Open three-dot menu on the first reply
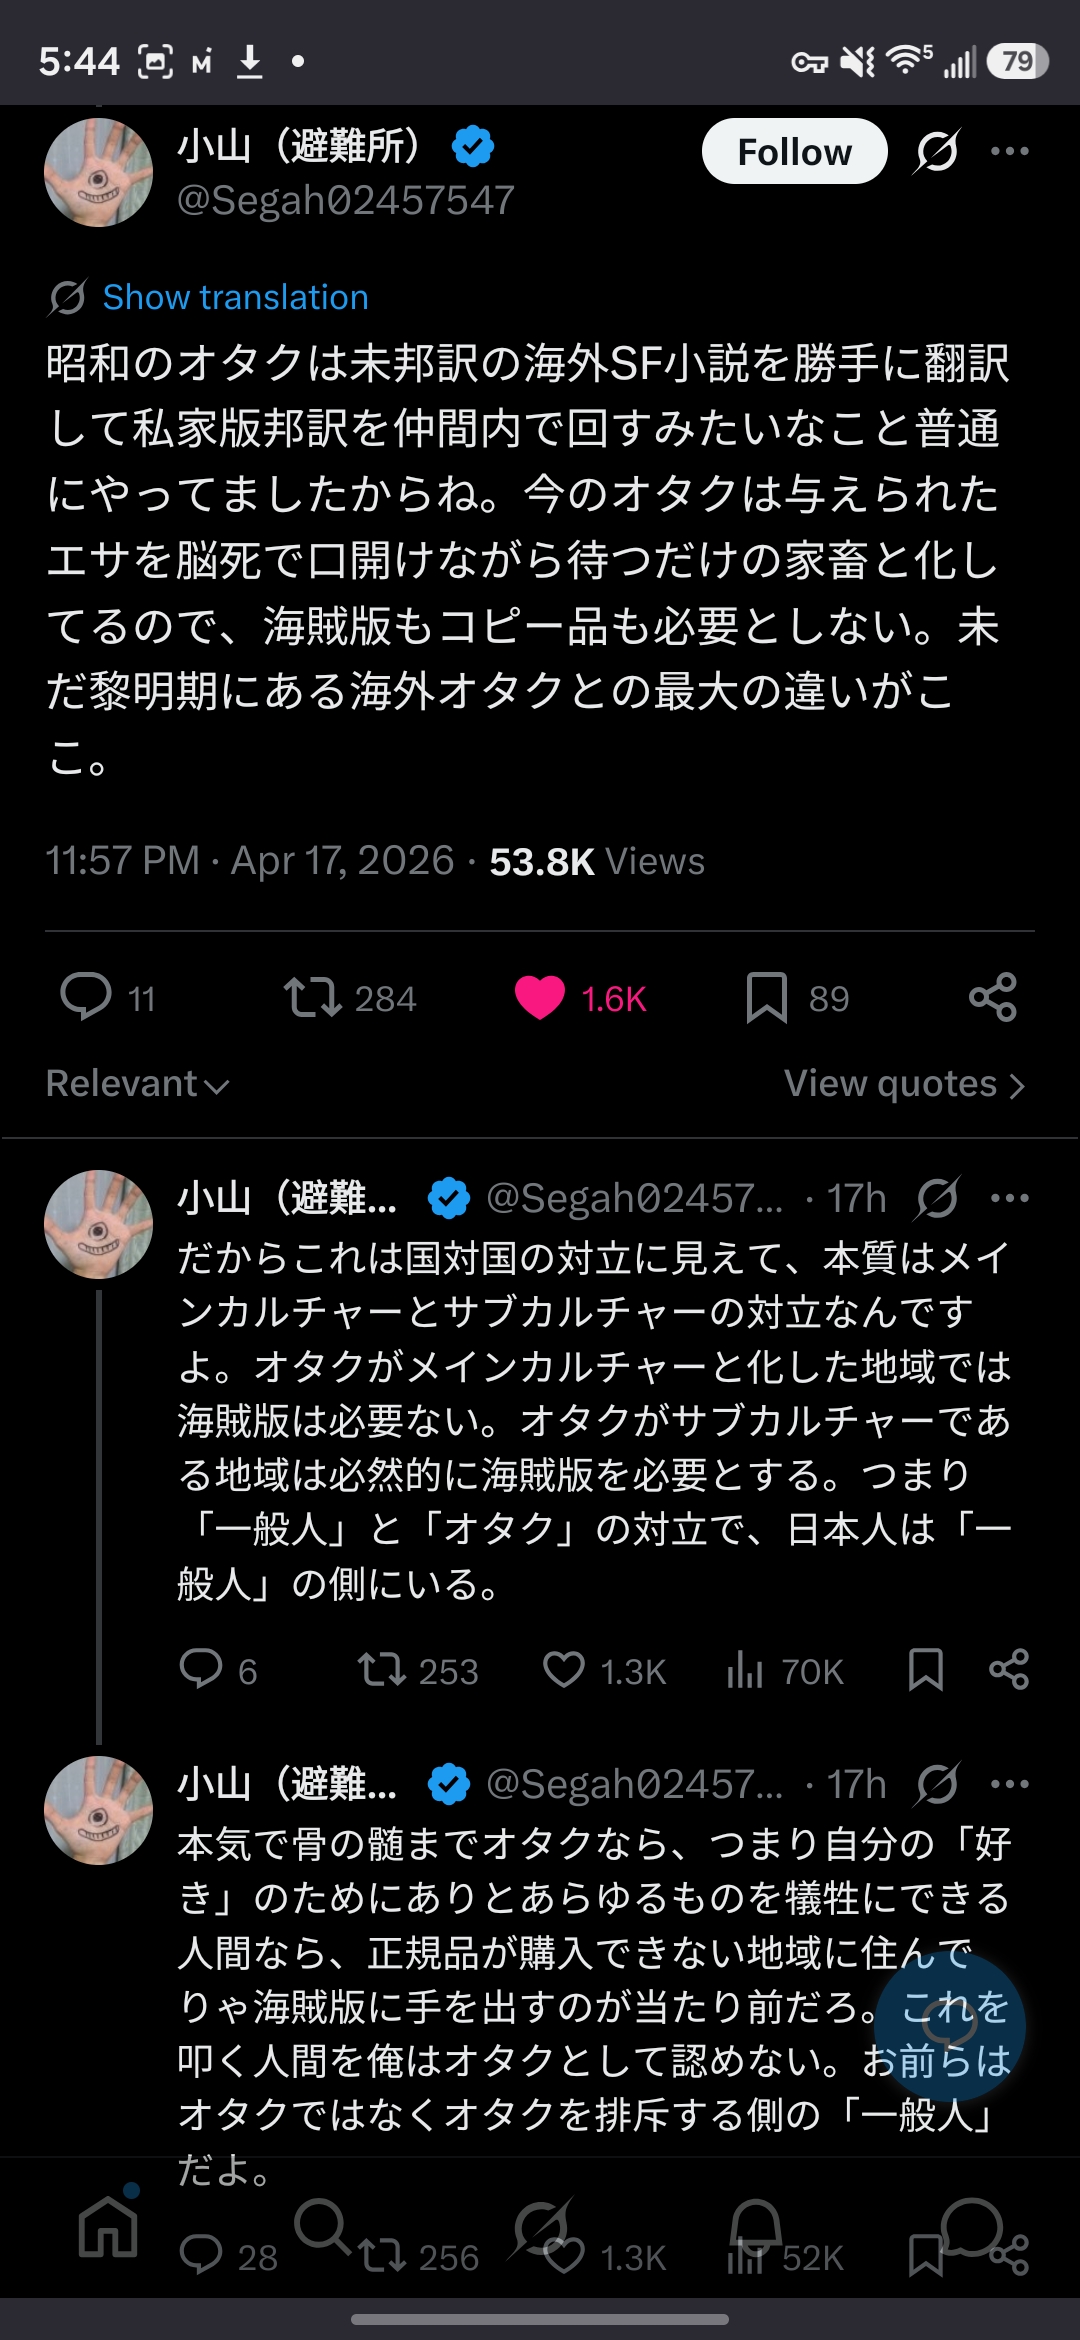Image resolution: width=1080 pixels, height=2340 pixels. click(1009, 1198)
